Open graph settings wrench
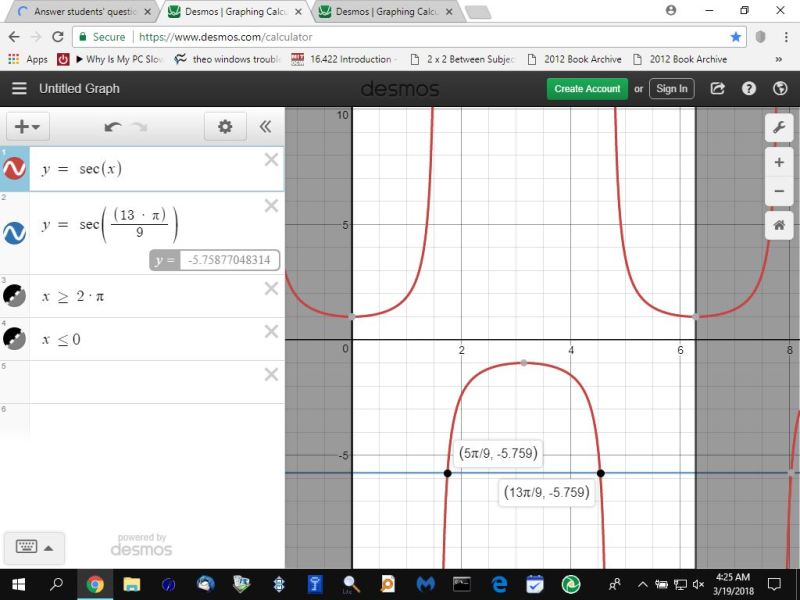This screenshot has width=800, height=600. click(779, 127)
